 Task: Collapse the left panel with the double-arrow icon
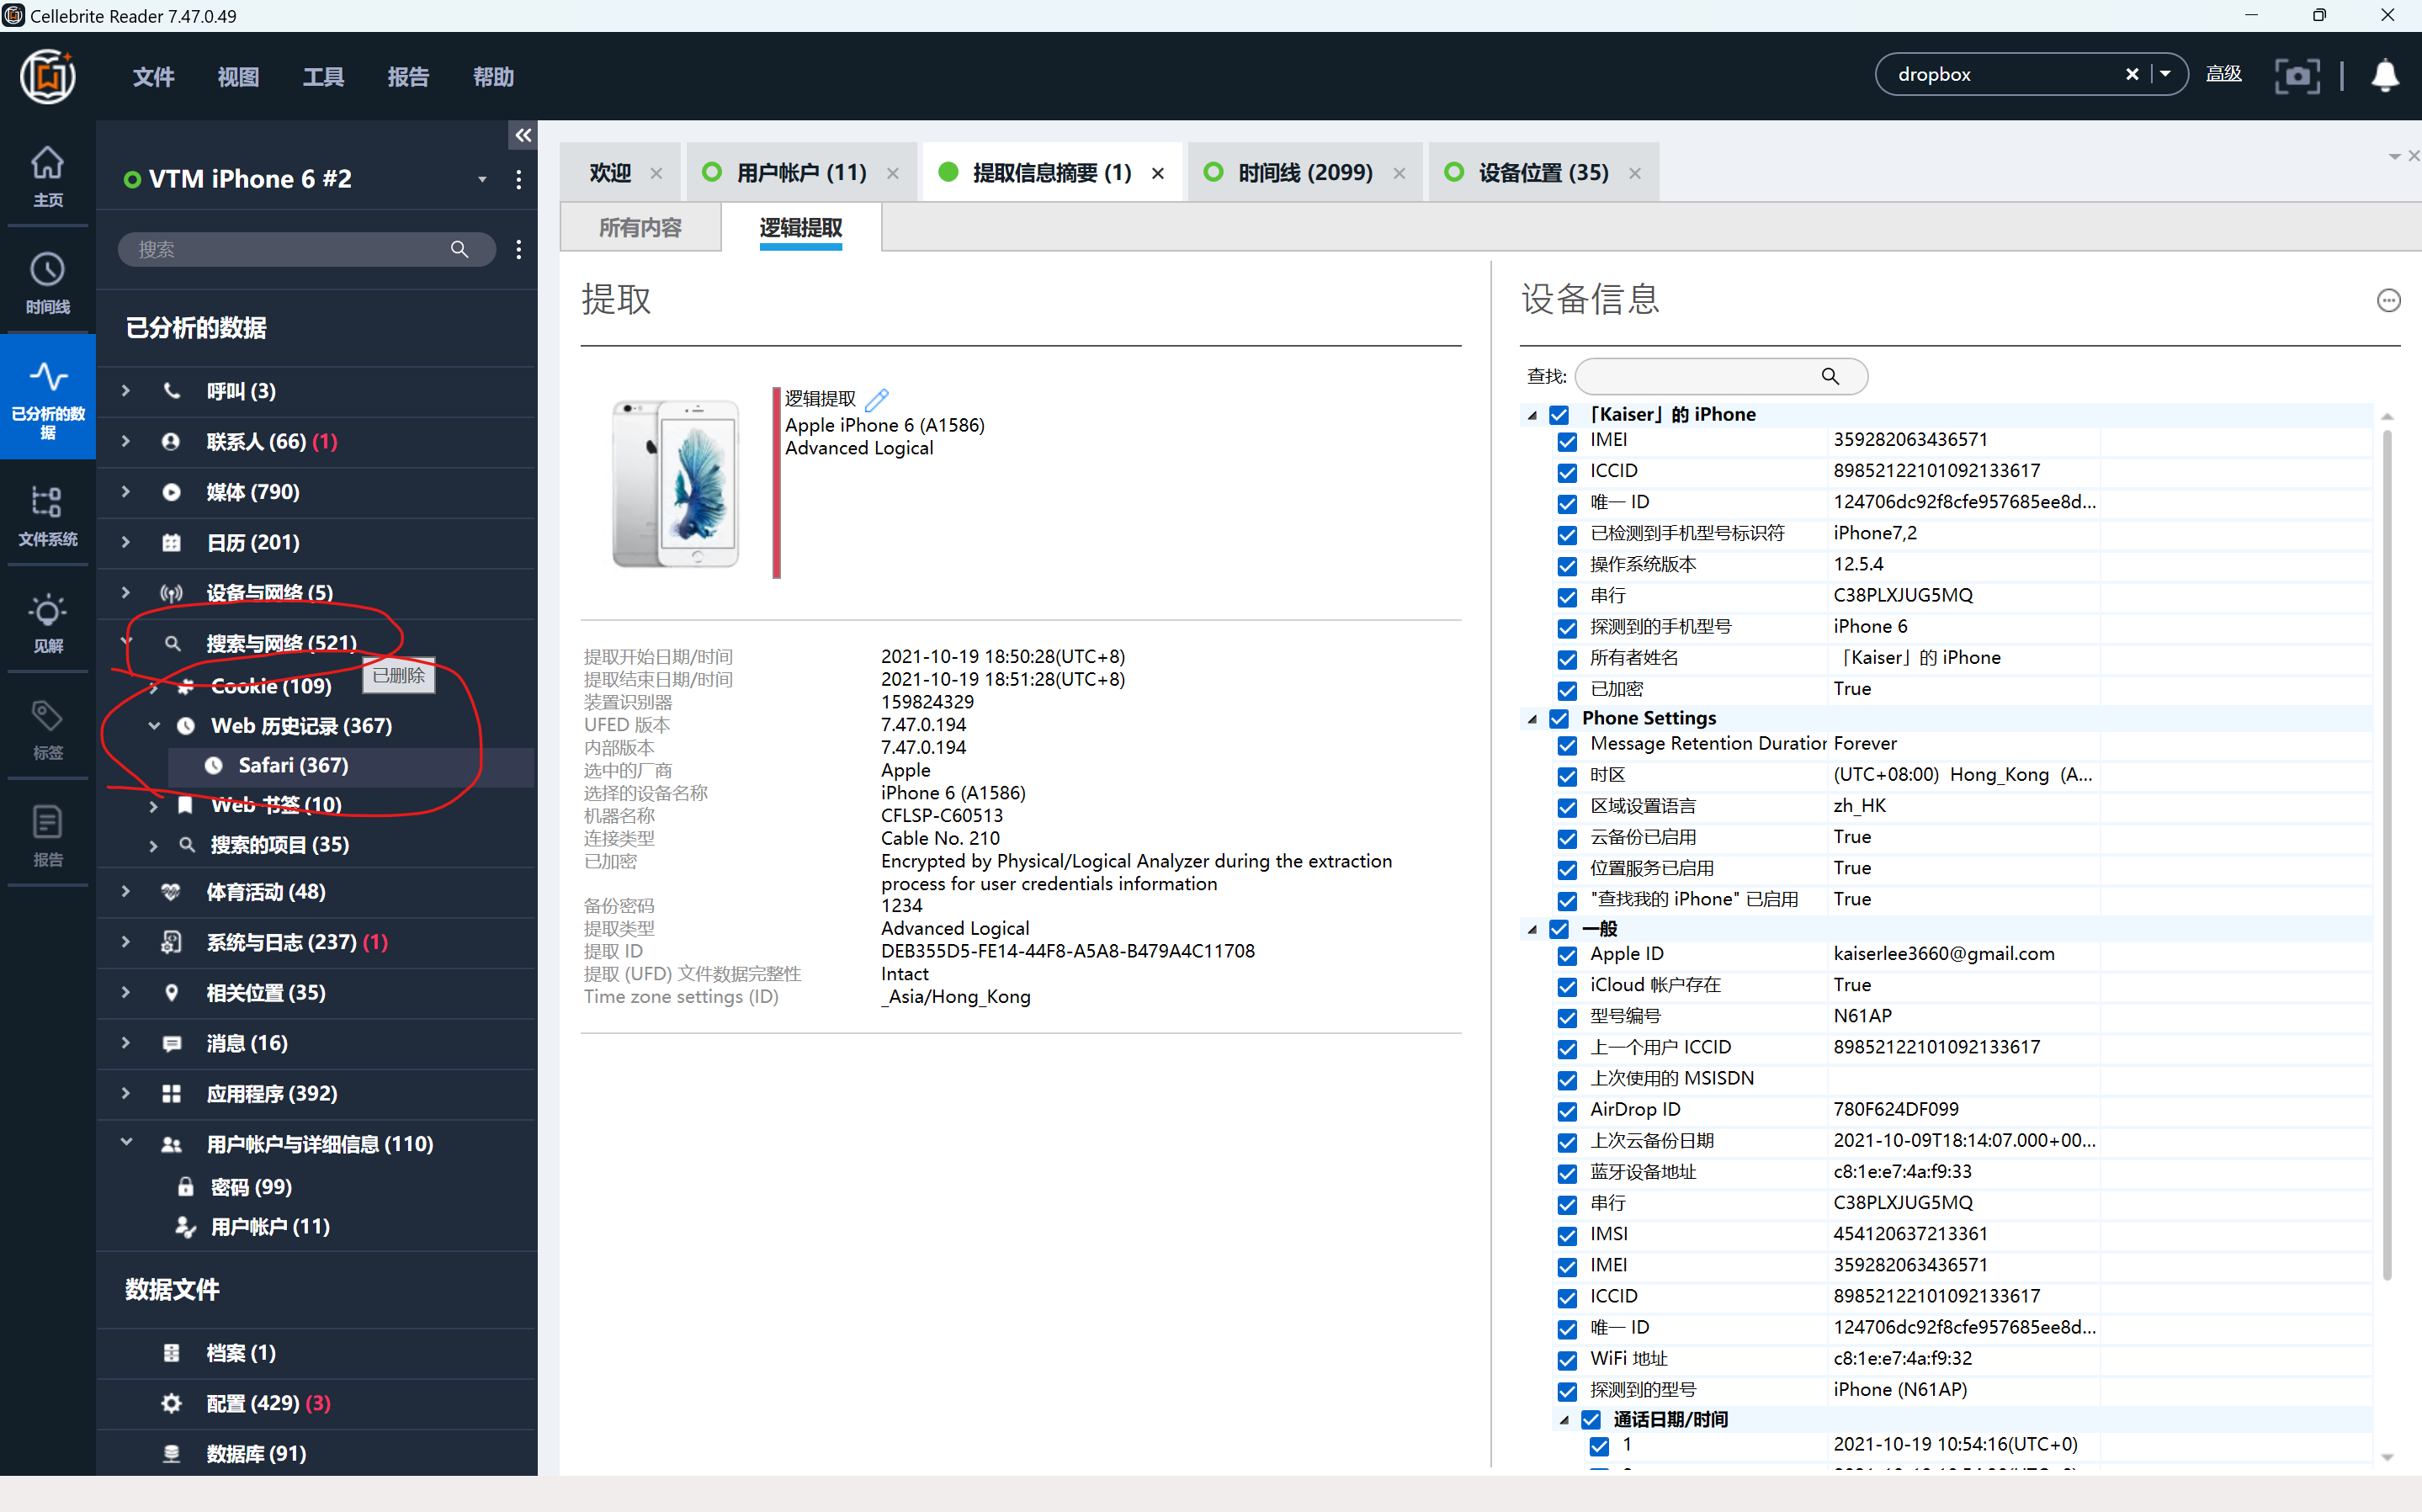click(x=523, y=136)
